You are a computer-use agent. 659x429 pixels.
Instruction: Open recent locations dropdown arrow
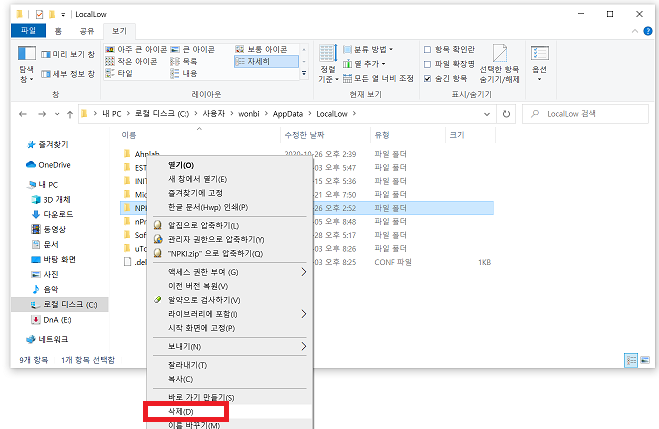pos(57,114)
